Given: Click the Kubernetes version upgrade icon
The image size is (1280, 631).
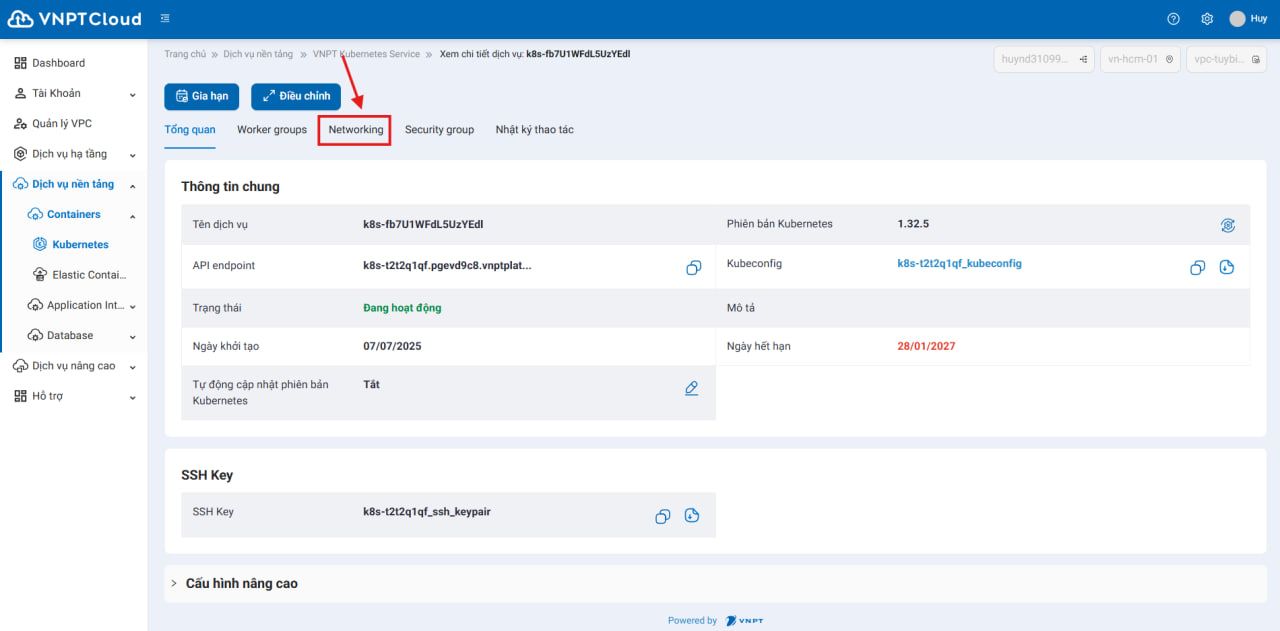Looking at the screenshot, I should click(x=1228, y=226).
